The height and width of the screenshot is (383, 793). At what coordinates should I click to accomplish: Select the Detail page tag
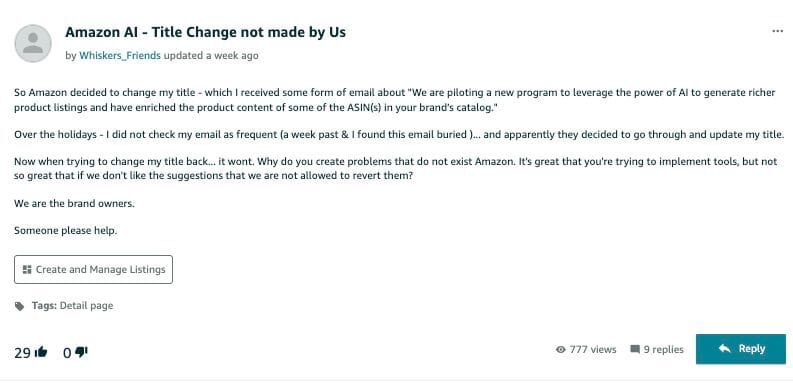point(86,306)
